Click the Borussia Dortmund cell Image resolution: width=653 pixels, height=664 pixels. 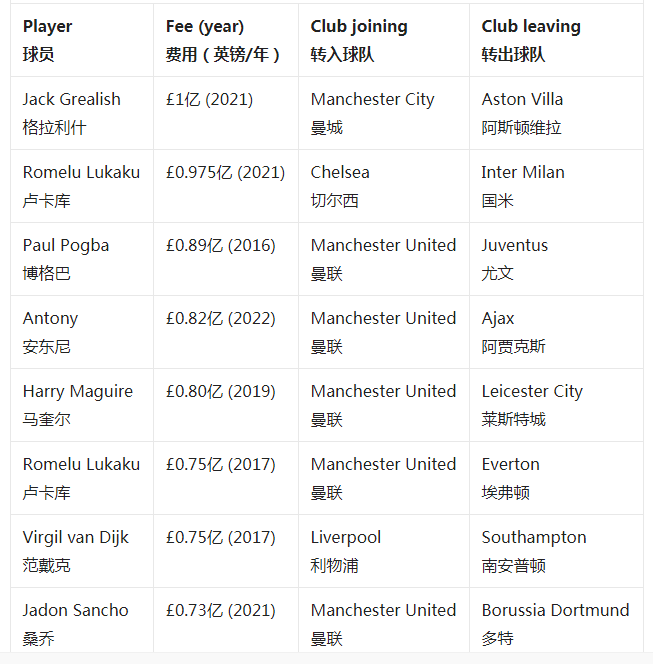[555, 624]
